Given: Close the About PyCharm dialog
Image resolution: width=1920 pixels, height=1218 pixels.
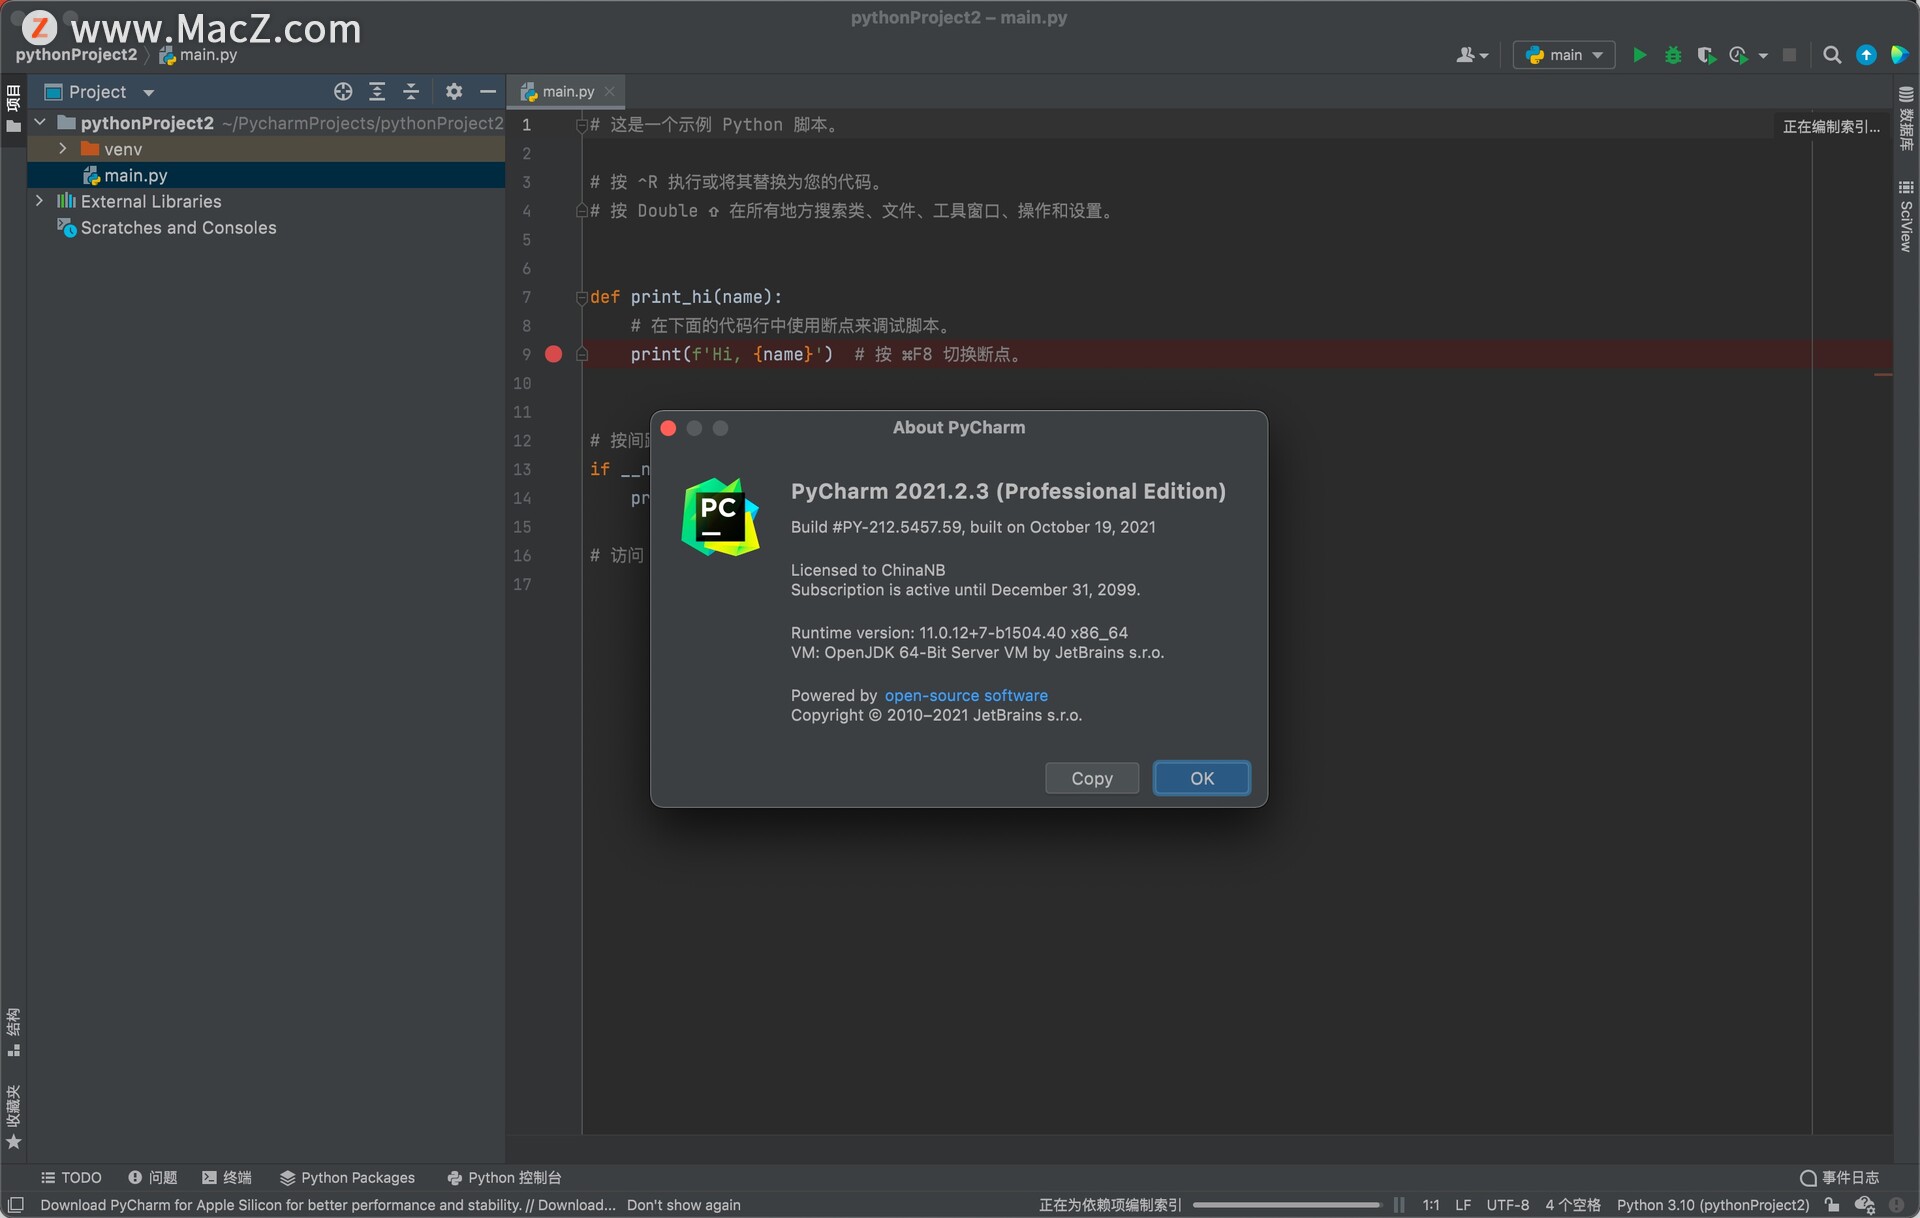Looking at the screenshot, I should tap(668, 428).
